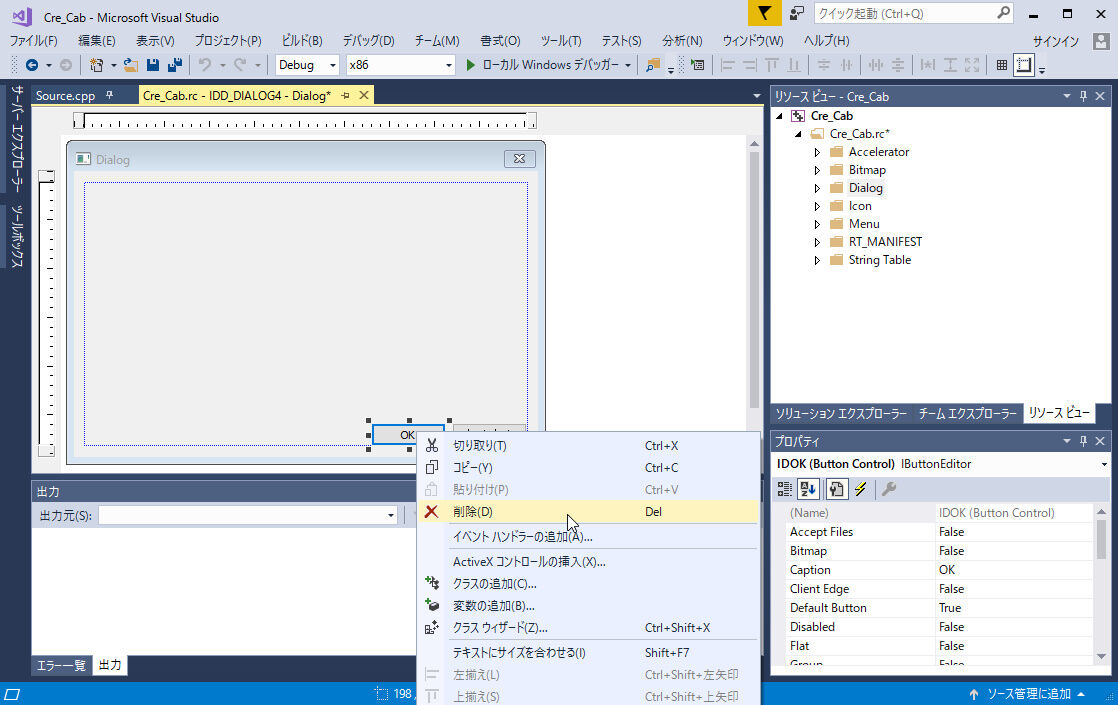Click the undo arrow icon
This screenshot has width=1118, height=705.
205,65
